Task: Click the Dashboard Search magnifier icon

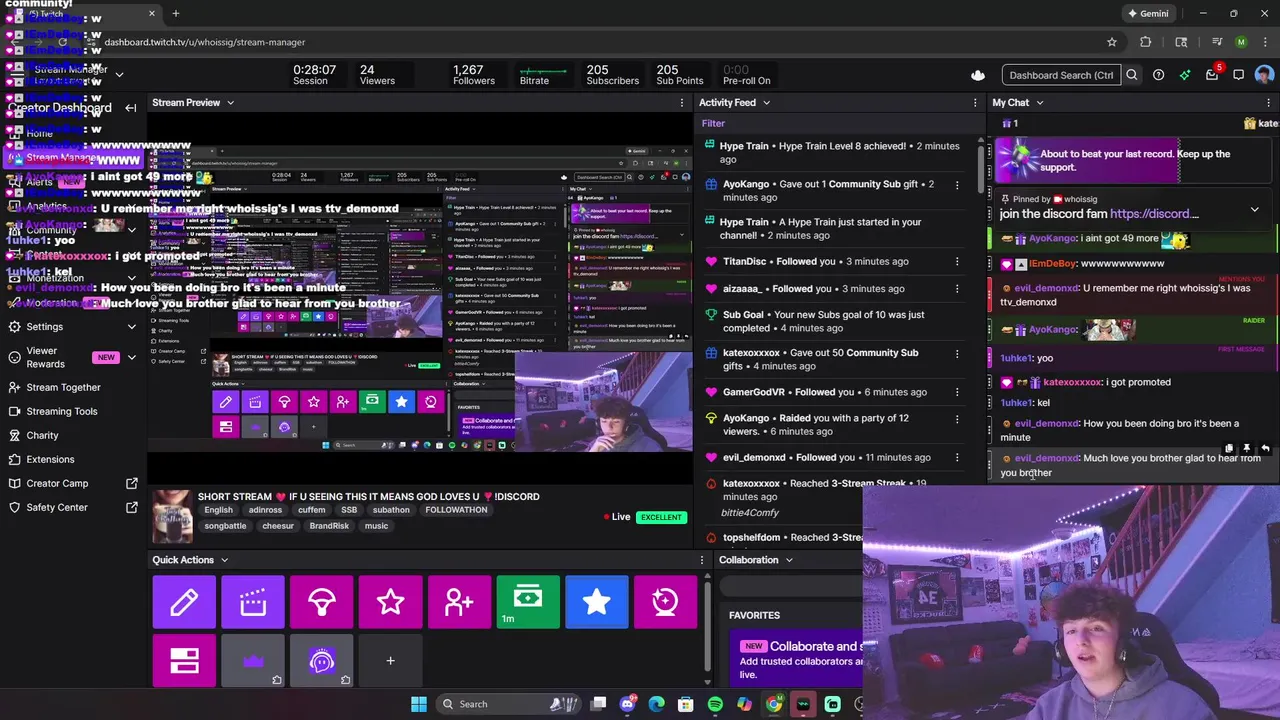Action: tap(1132, 75)
